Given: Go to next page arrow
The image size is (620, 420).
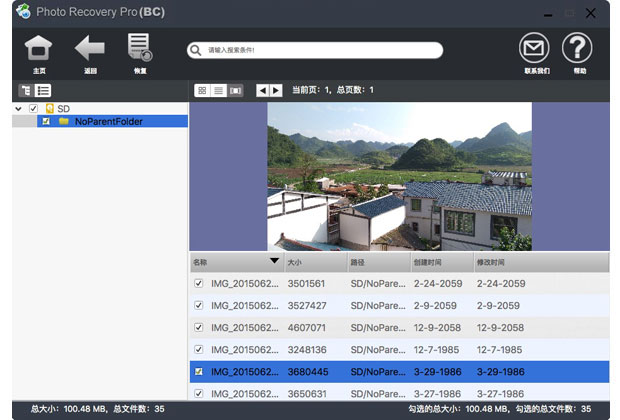Looking at the screenshot, I should pyautogui.click(x=276, y=91).
